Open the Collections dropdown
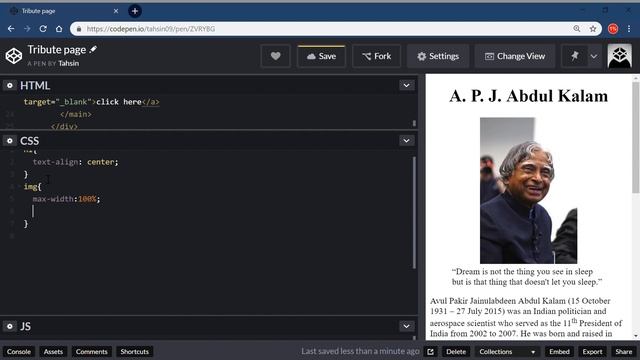The width and height of the screenshot is (640, 360). click(507, 351)
